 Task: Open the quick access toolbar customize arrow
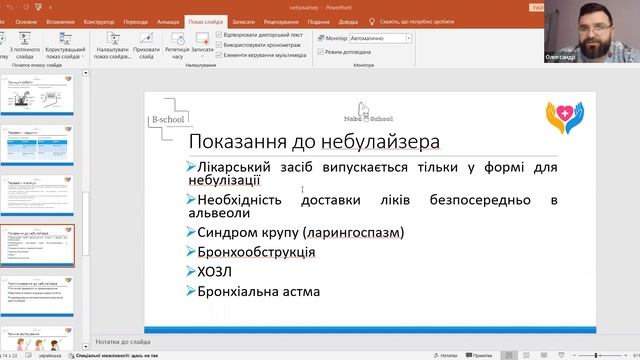click(x=50, y=8)
